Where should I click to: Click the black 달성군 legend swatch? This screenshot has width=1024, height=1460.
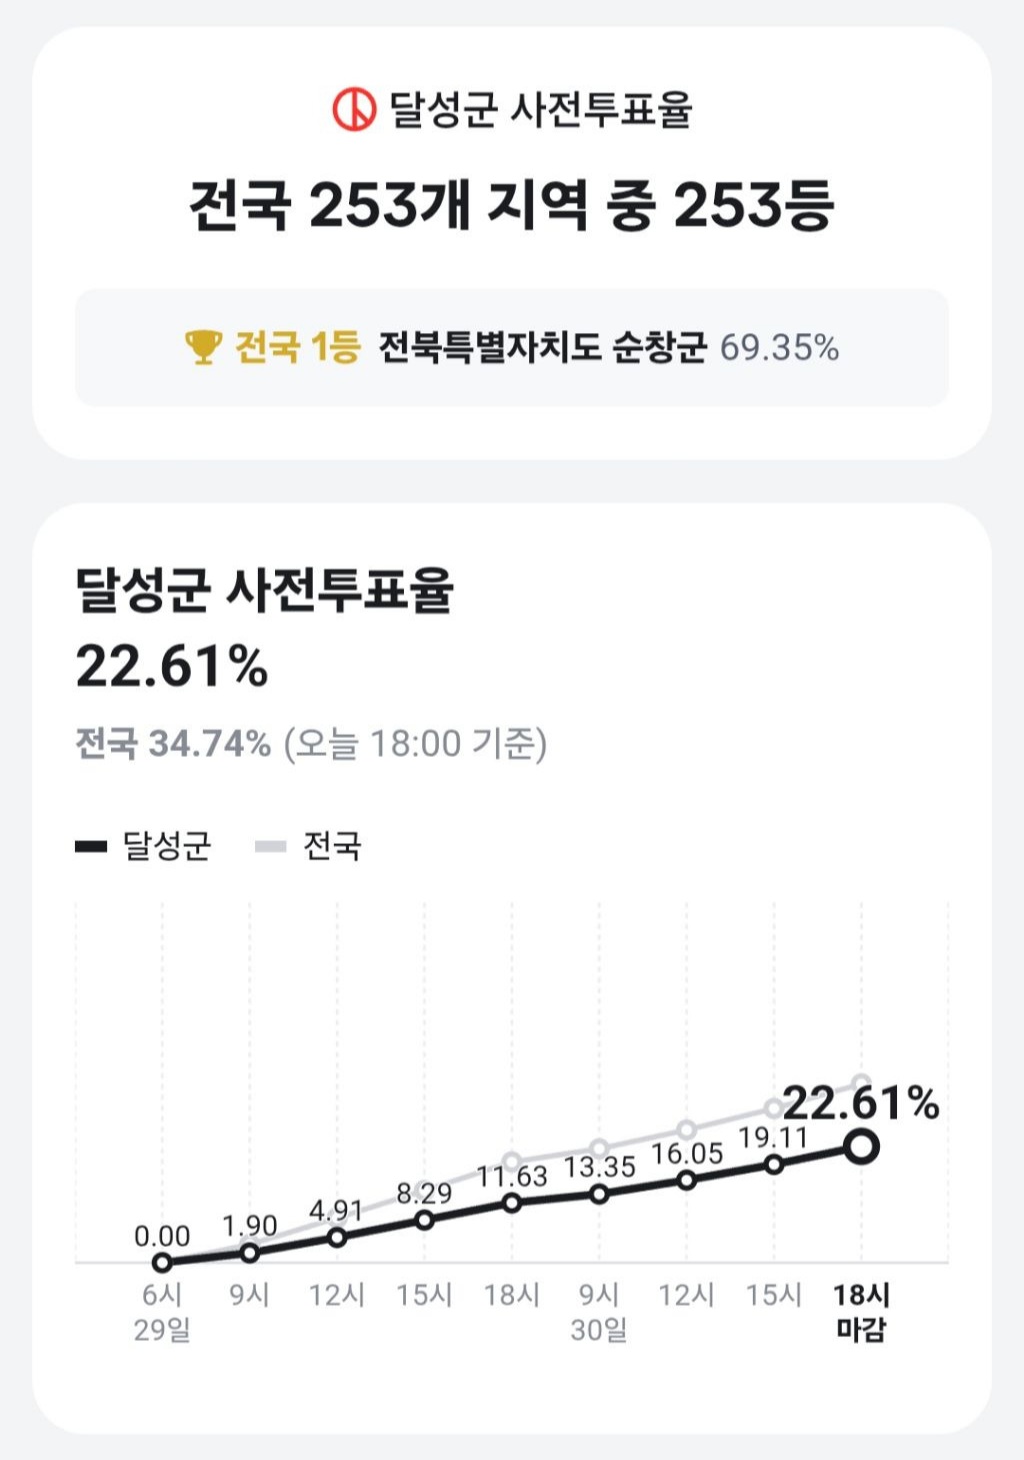point(91,847)
